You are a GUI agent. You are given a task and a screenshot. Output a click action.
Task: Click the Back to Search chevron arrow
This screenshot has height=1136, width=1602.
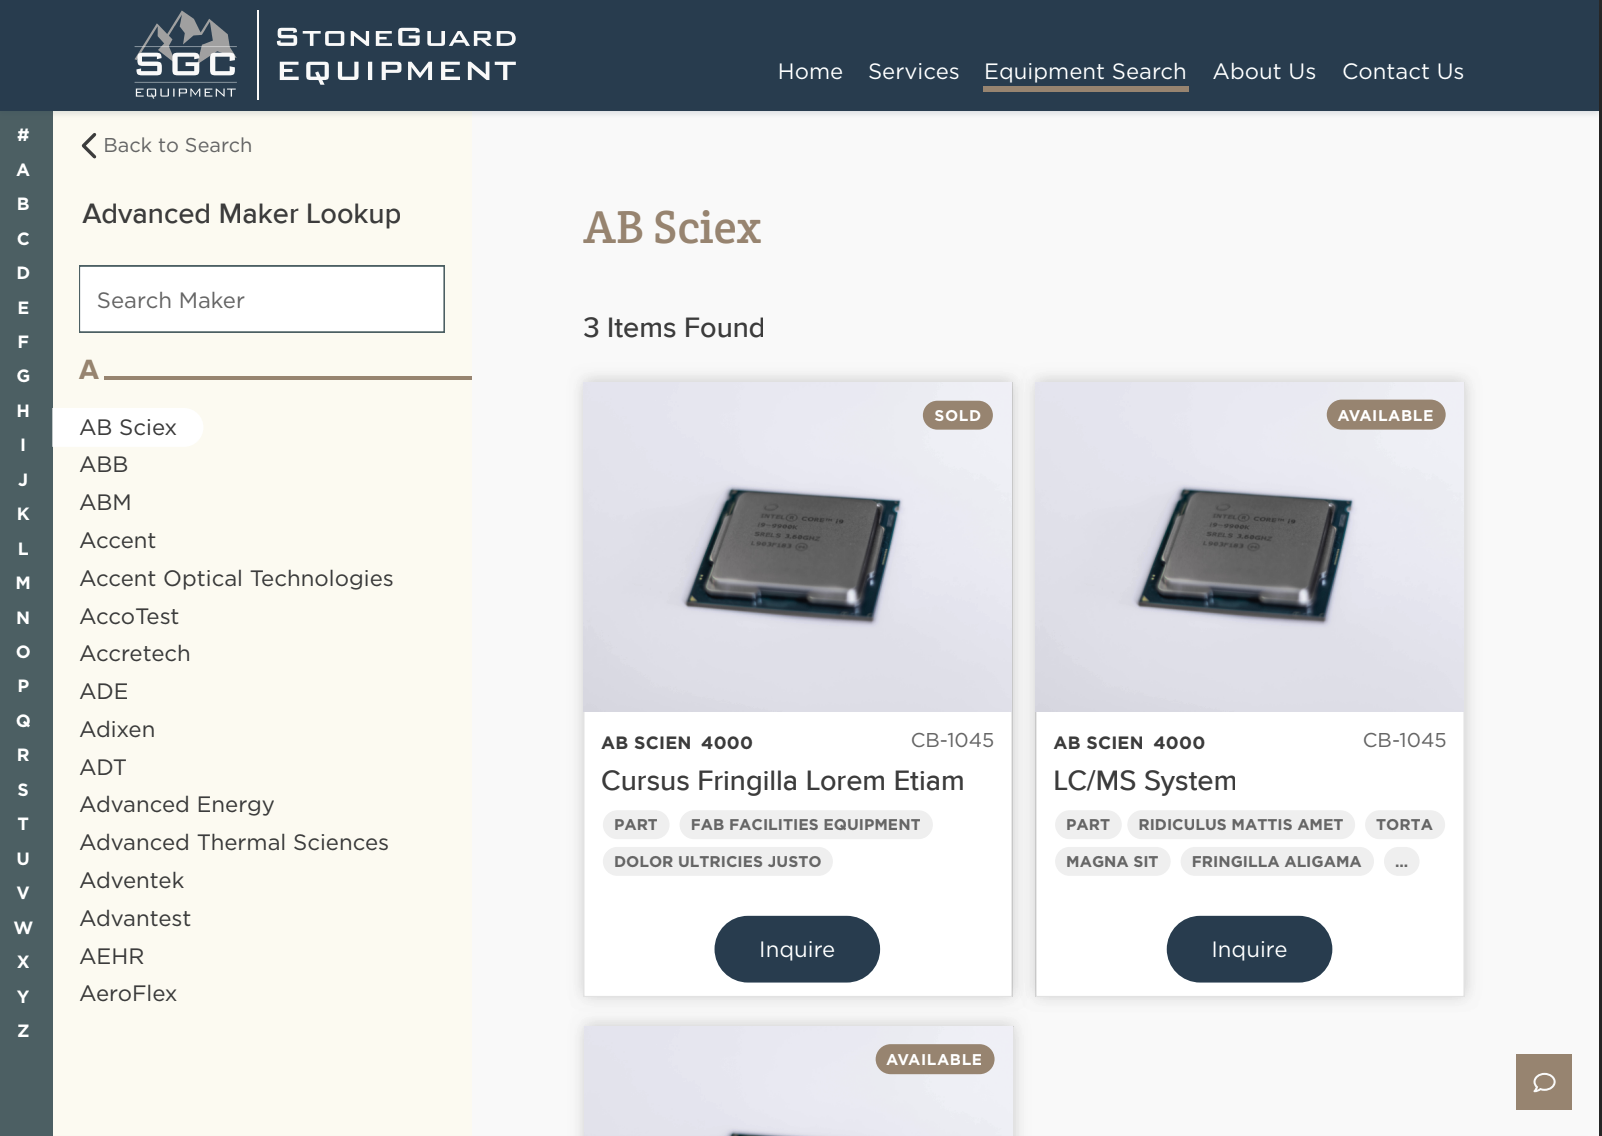coord(89,146)
